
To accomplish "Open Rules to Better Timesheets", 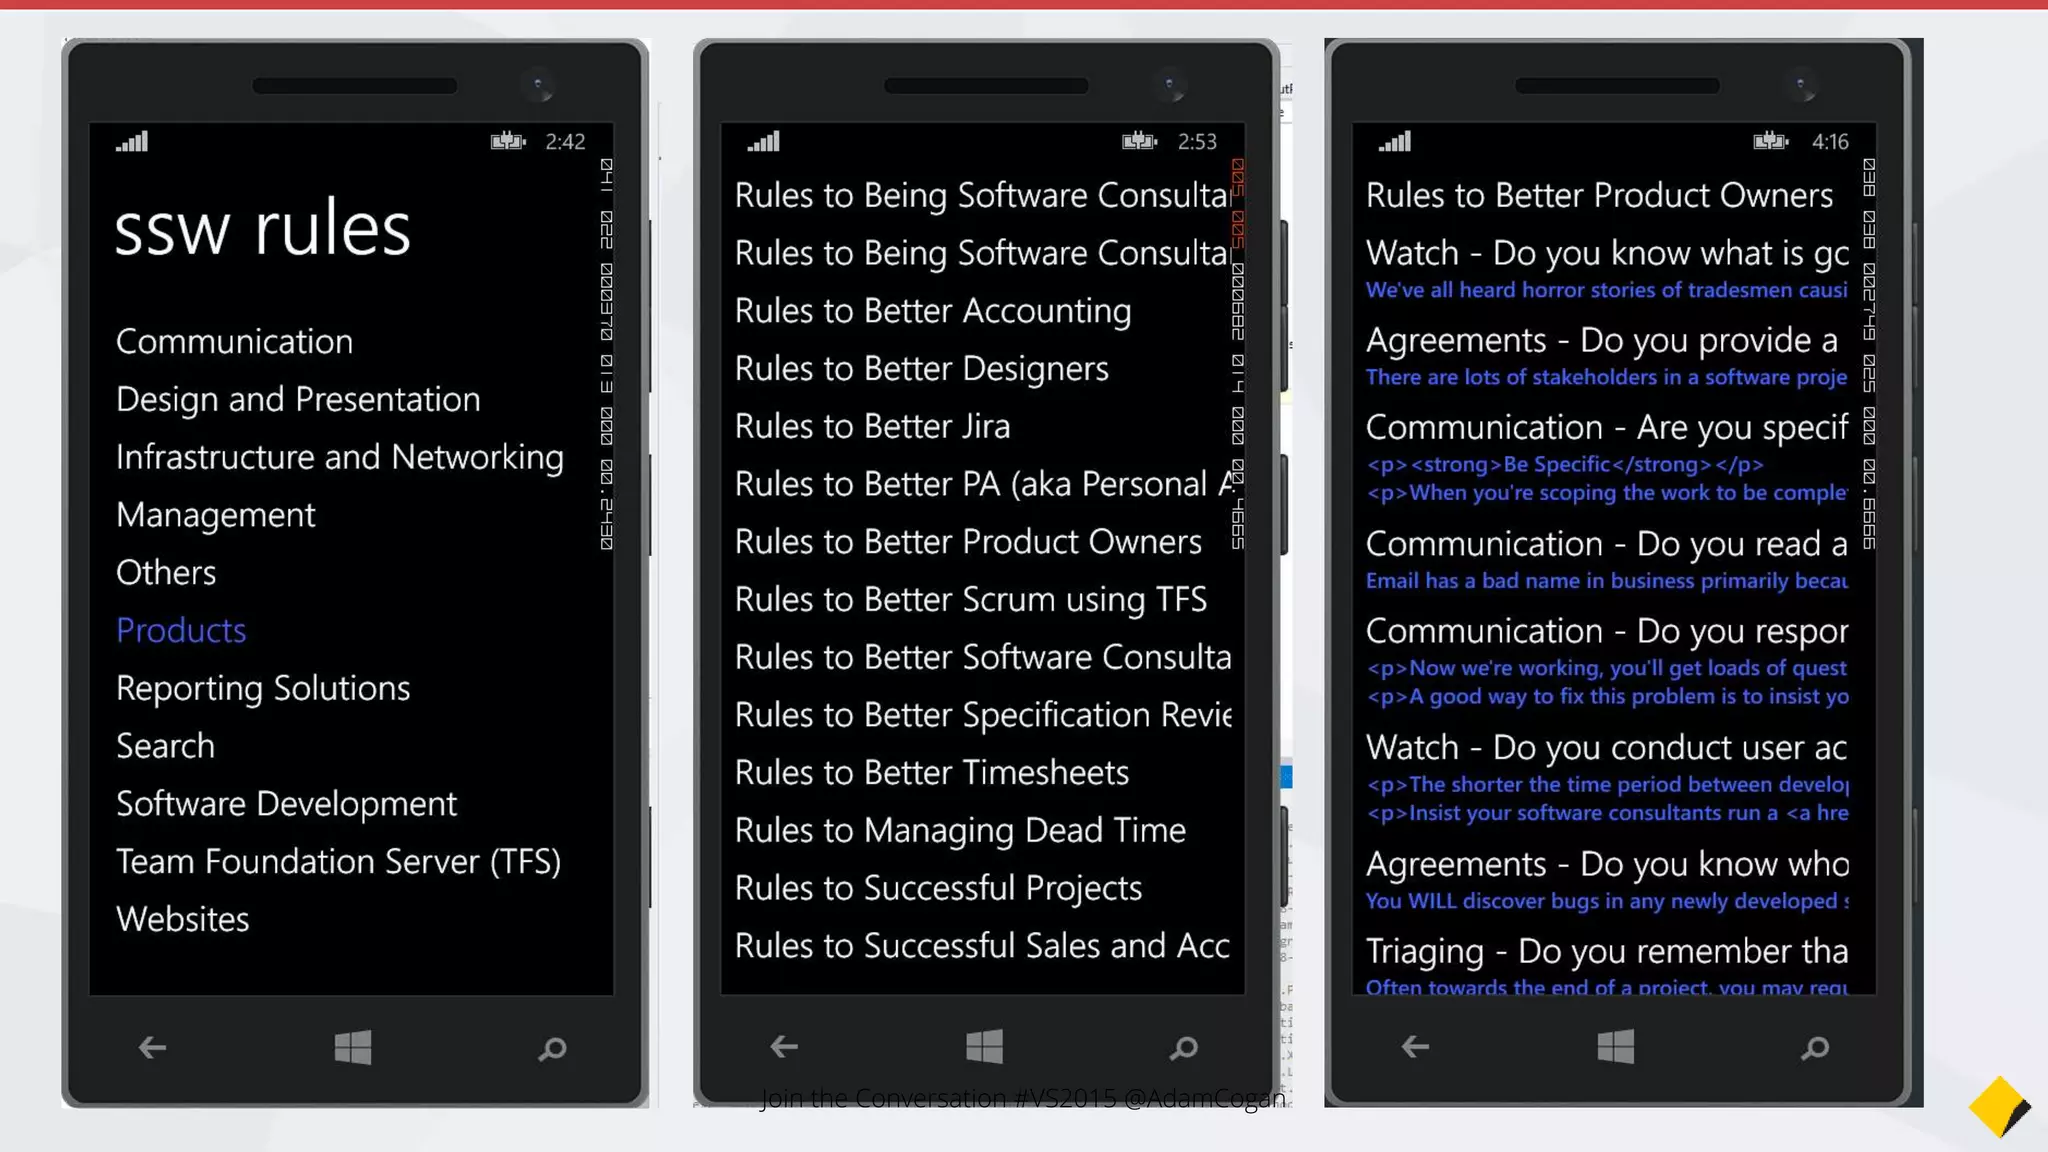I will point(931,773).
